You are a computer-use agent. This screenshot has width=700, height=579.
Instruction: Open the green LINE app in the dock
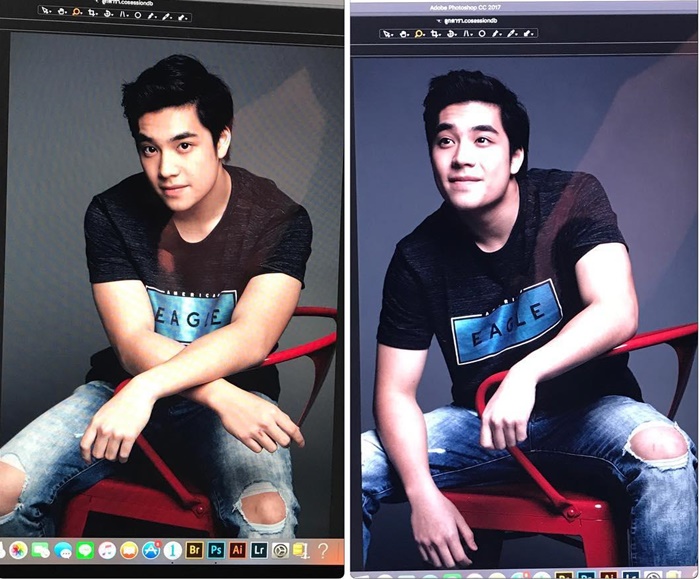click(x=85, y=549)
